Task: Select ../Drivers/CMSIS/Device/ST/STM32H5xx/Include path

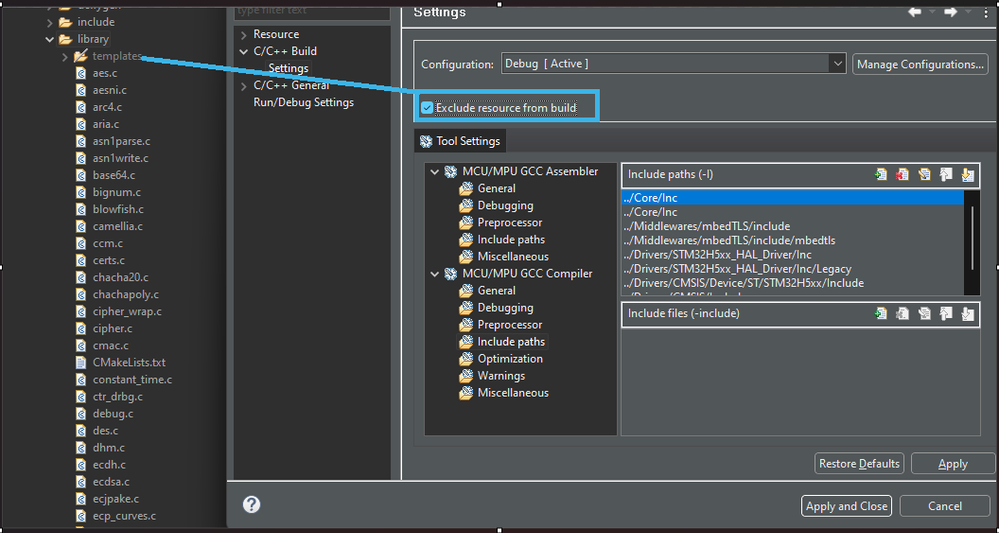Action: pos(744,283)
